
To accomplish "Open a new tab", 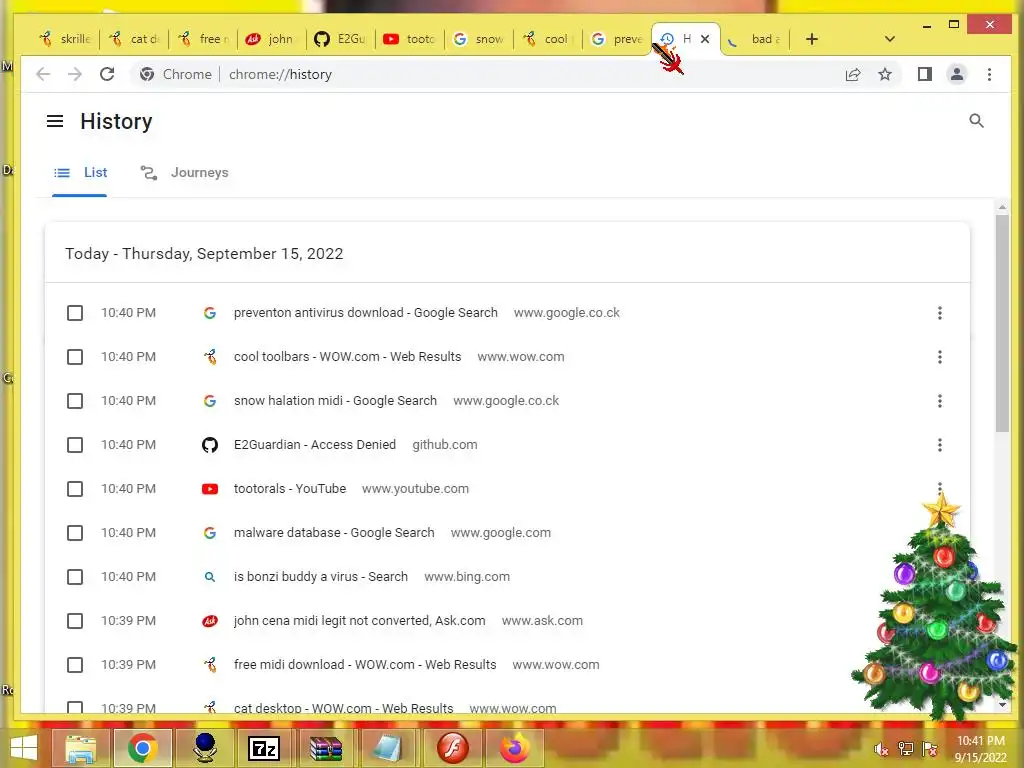I will (x=812, y=39).
